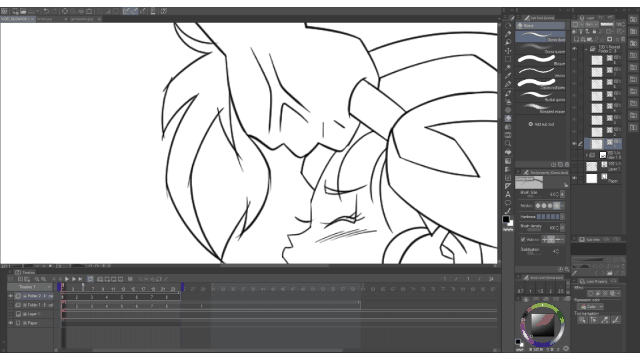Click the Border effect button
The image size is (640, 360).
[x=591, y=293]
